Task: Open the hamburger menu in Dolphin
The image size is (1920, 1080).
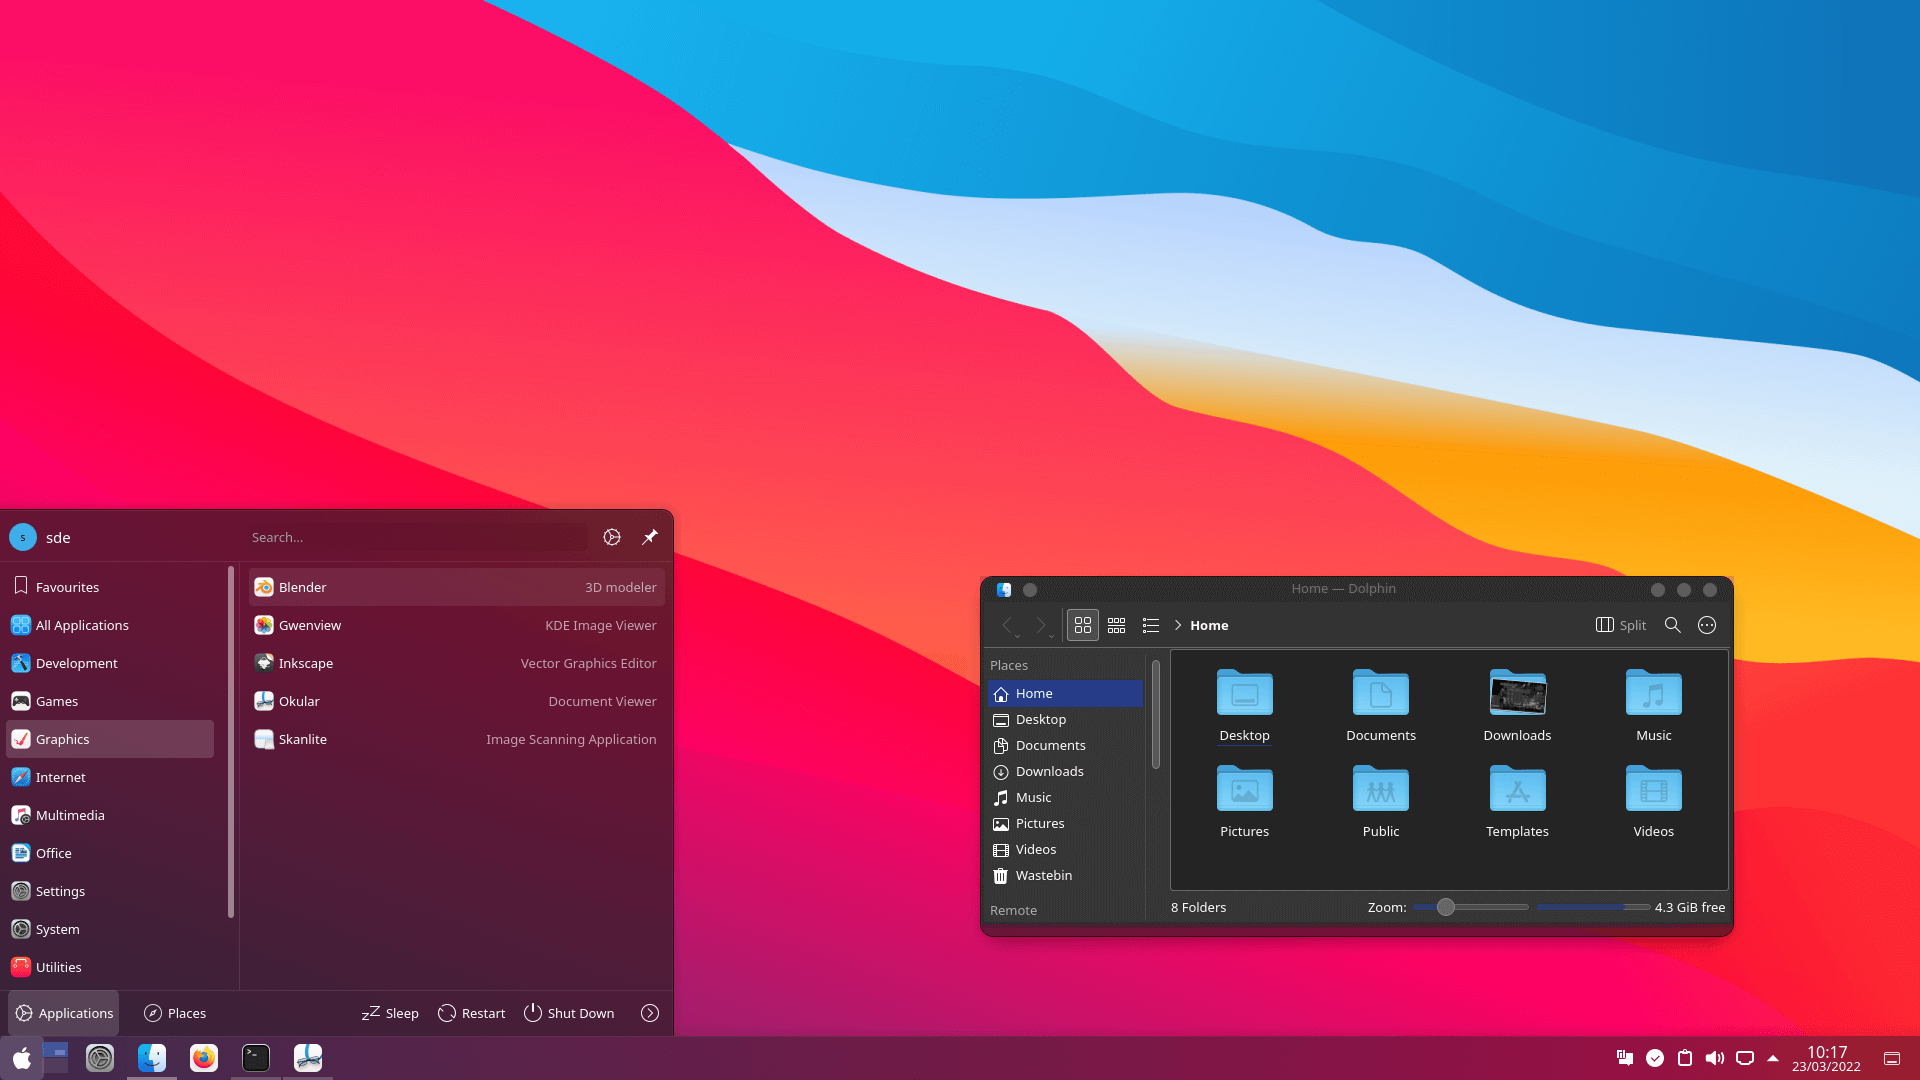Action: click(1707, 625)
